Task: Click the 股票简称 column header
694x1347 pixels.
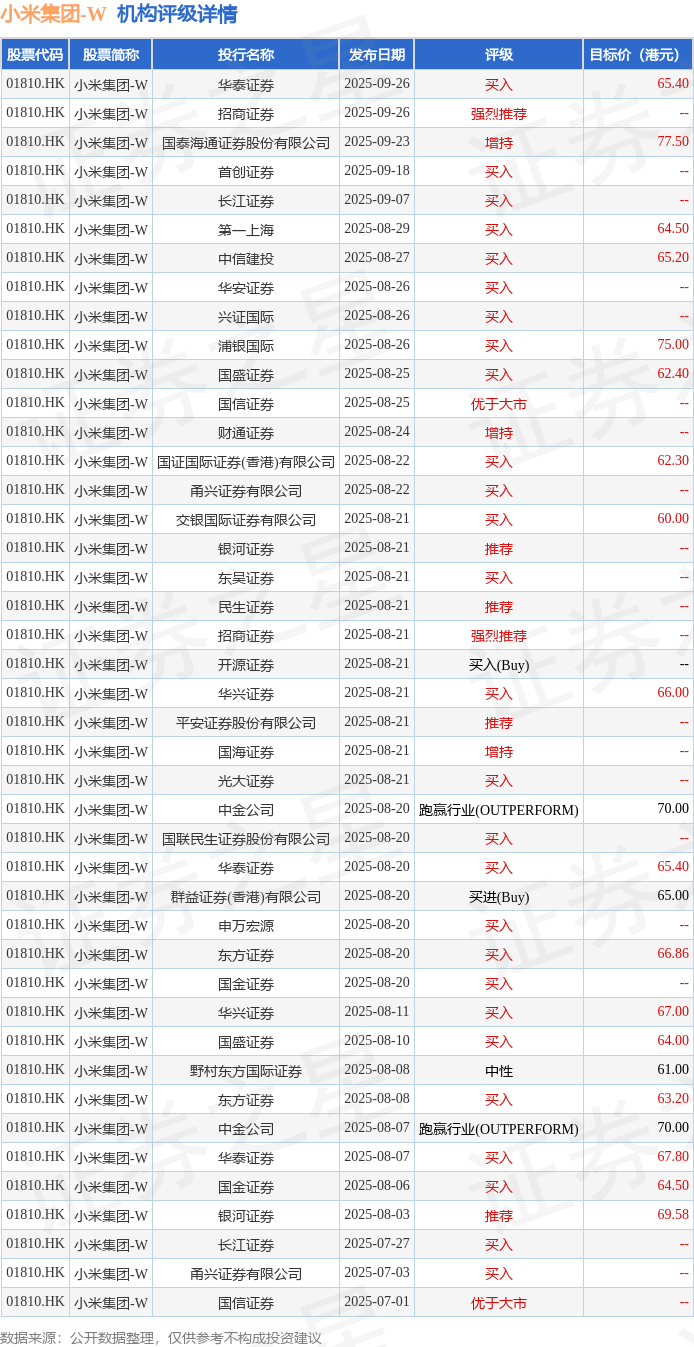Action: 111,55
